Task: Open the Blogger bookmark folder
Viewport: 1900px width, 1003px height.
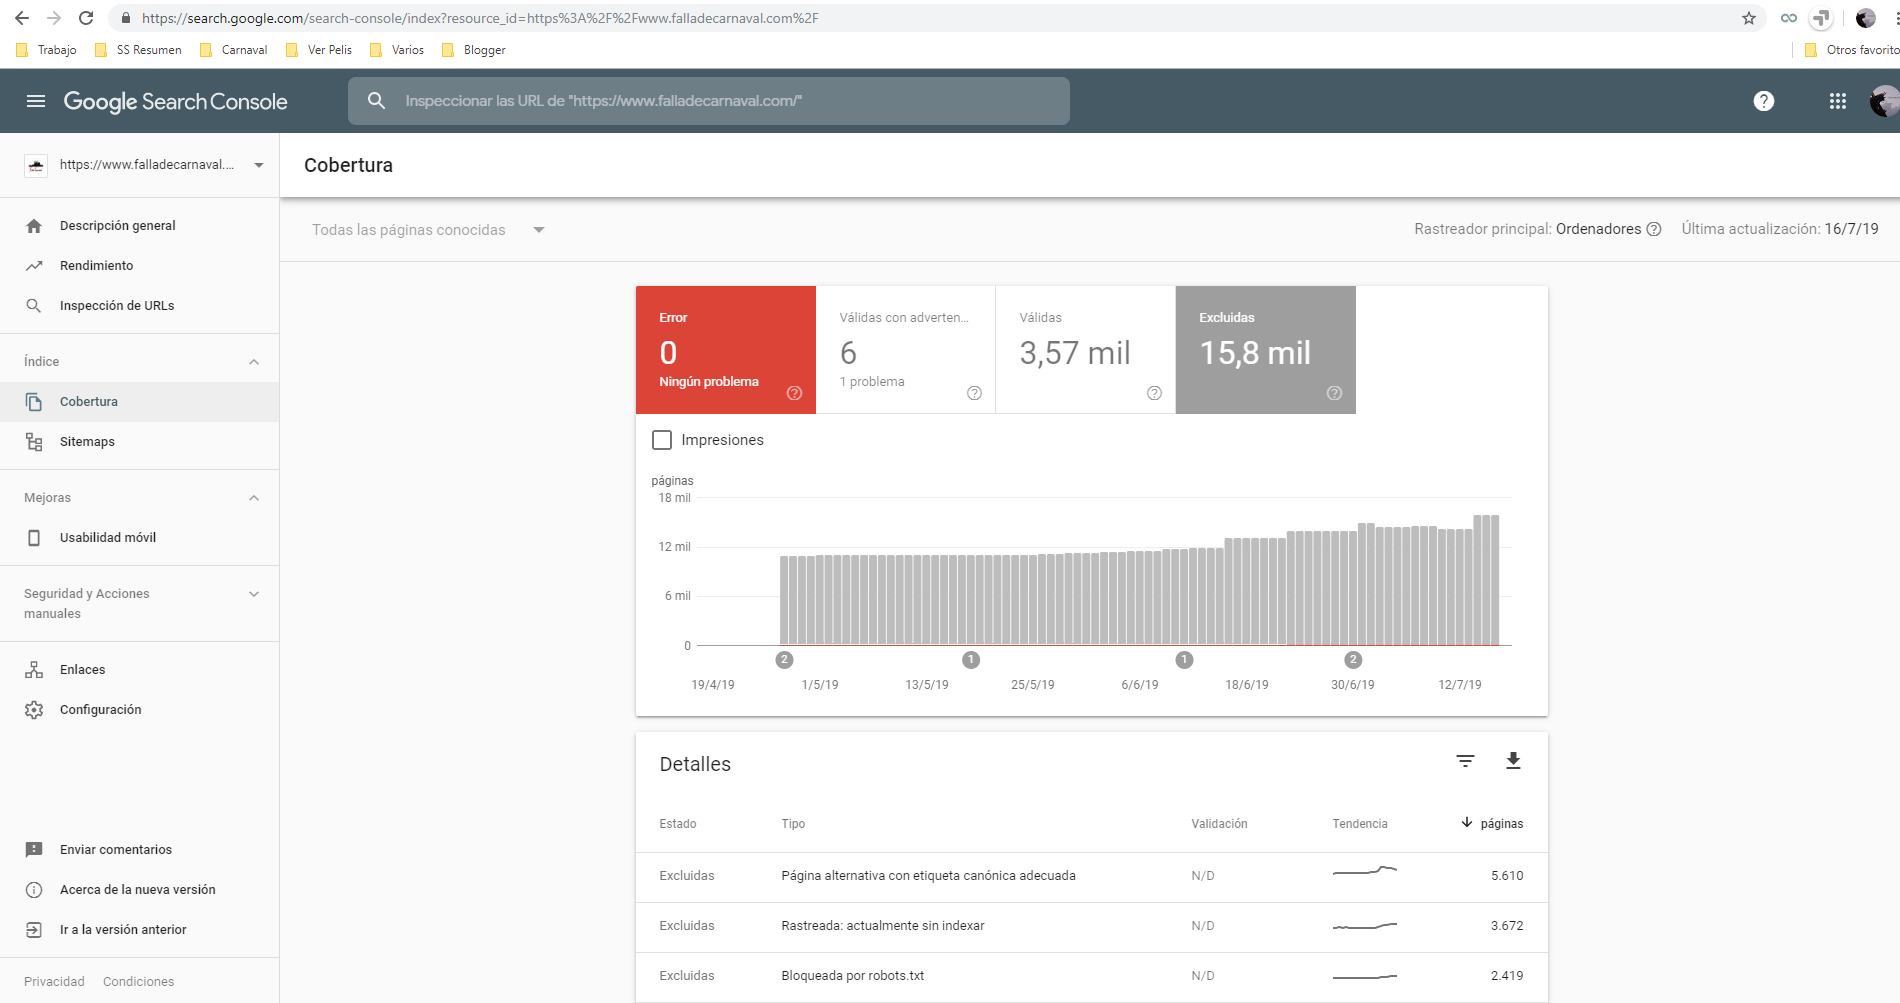Action: pyautogui.click(x=474, y=50)
